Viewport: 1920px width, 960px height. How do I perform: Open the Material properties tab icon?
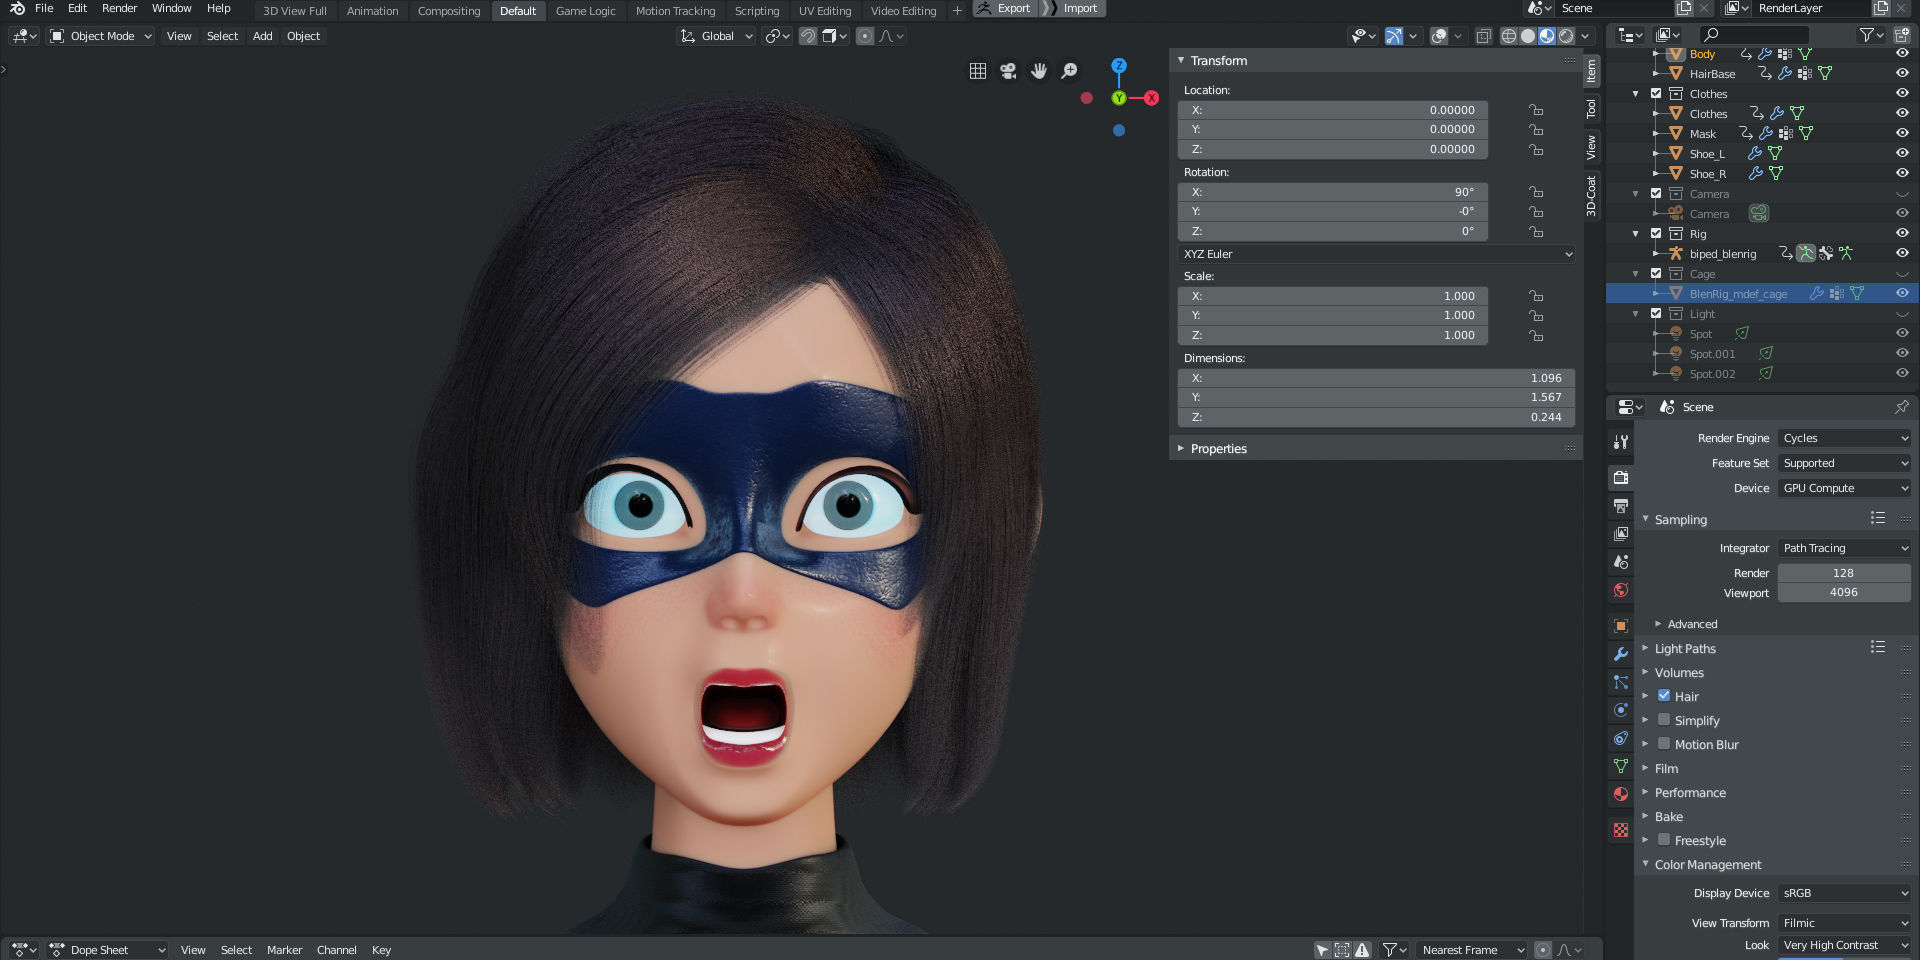tap(1621, 794)
